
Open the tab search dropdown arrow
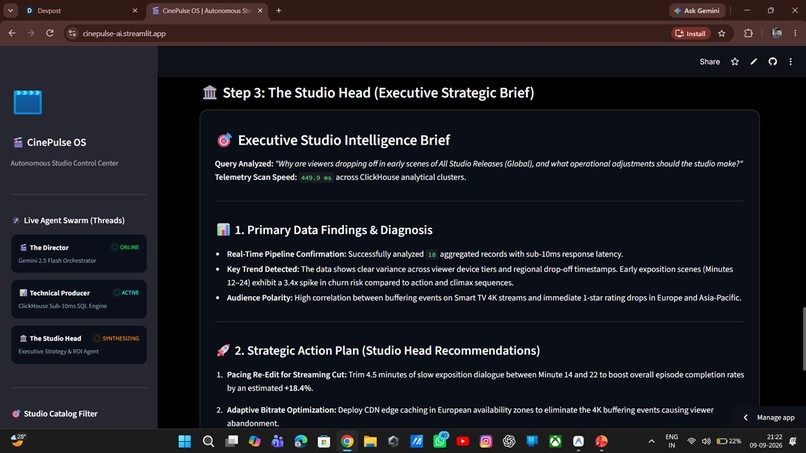click(x=10, y=10)
